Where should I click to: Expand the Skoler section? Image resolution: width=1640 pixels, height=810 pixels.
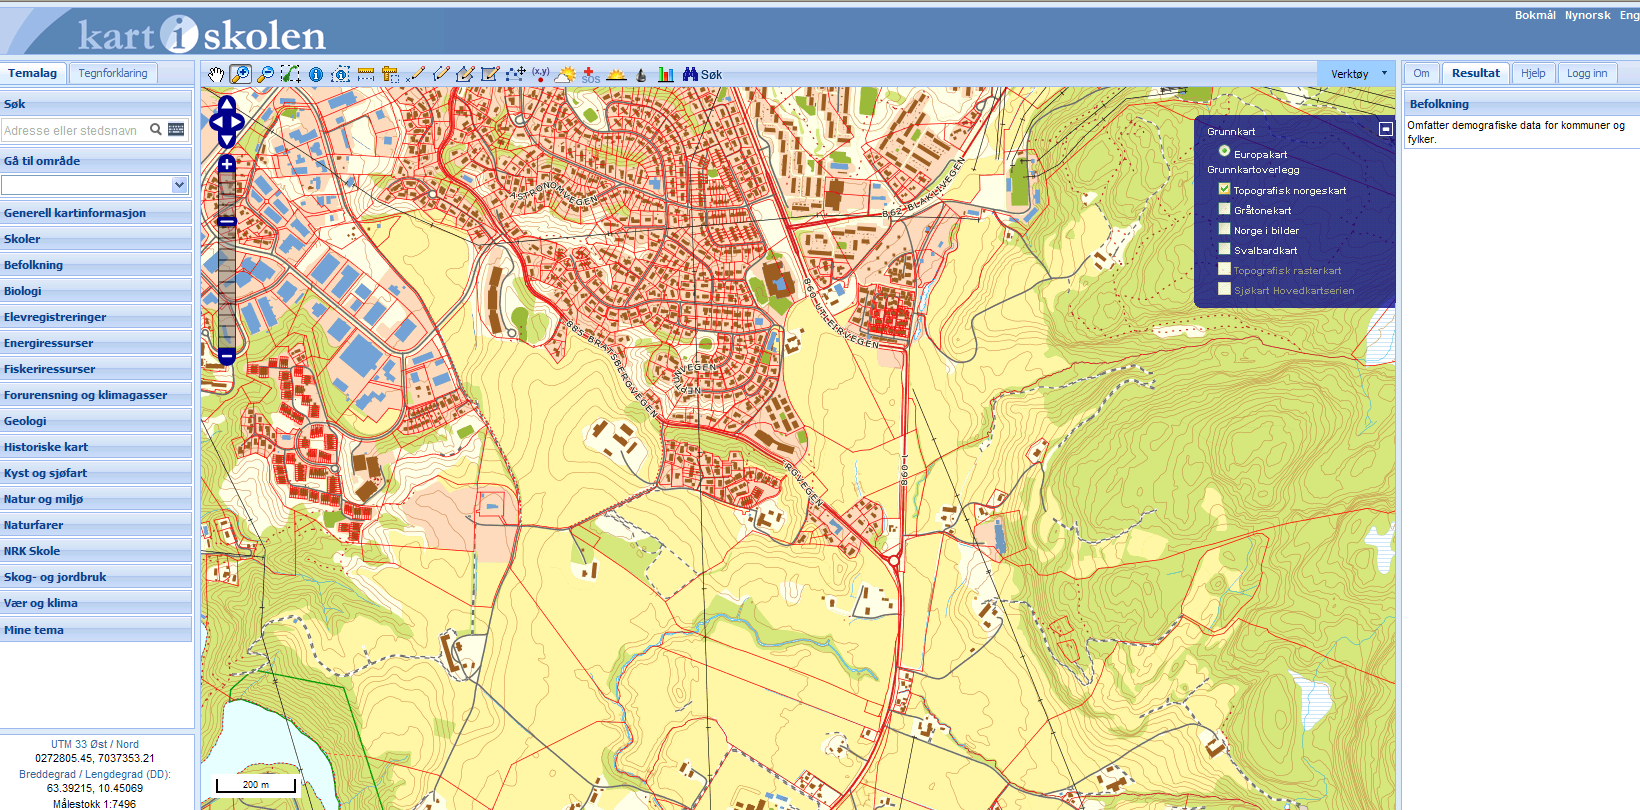96,239
